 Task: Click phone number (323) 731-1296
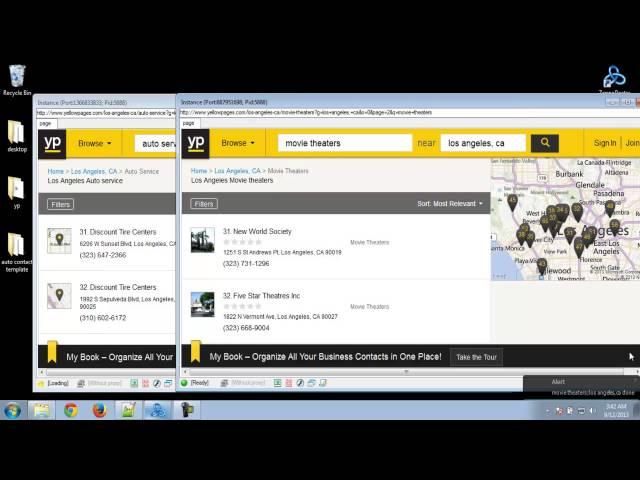246,264
